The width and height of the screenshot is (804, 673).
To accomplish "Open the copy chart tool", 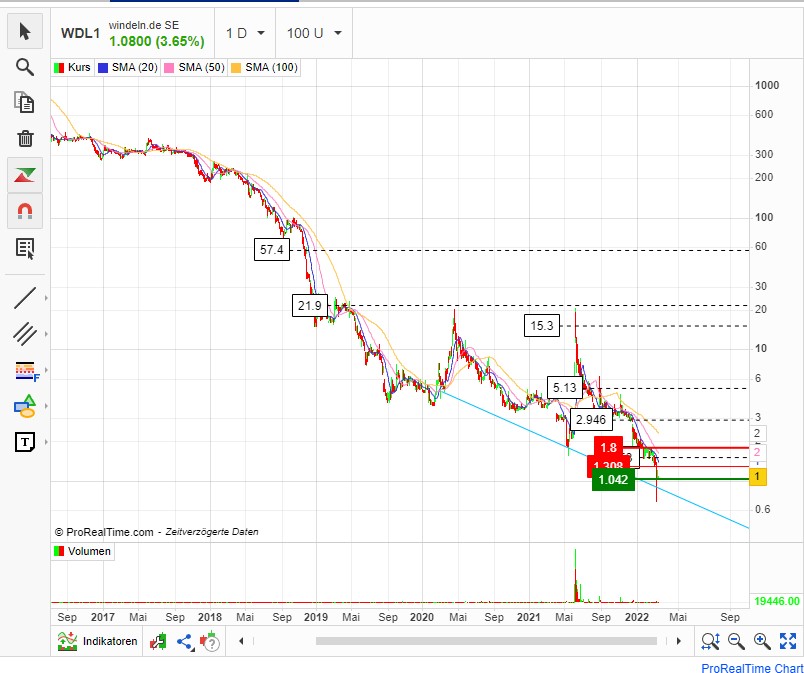I will point(24,103).
